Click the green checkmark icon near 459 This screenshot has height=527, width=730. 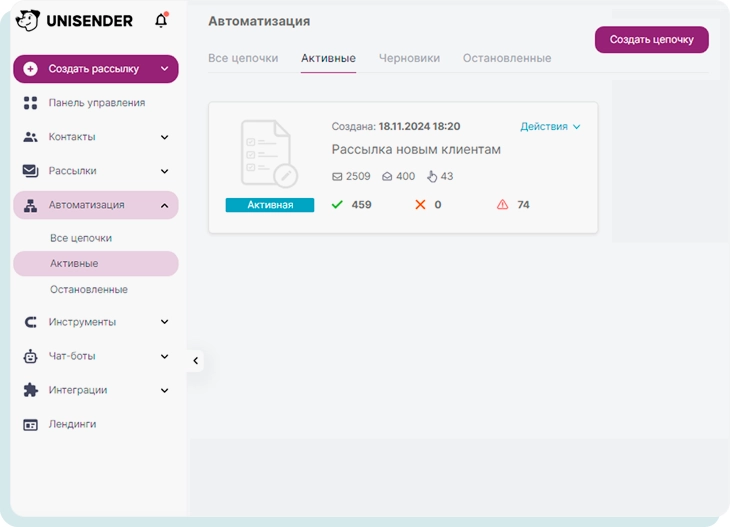[x=337, y=204]
